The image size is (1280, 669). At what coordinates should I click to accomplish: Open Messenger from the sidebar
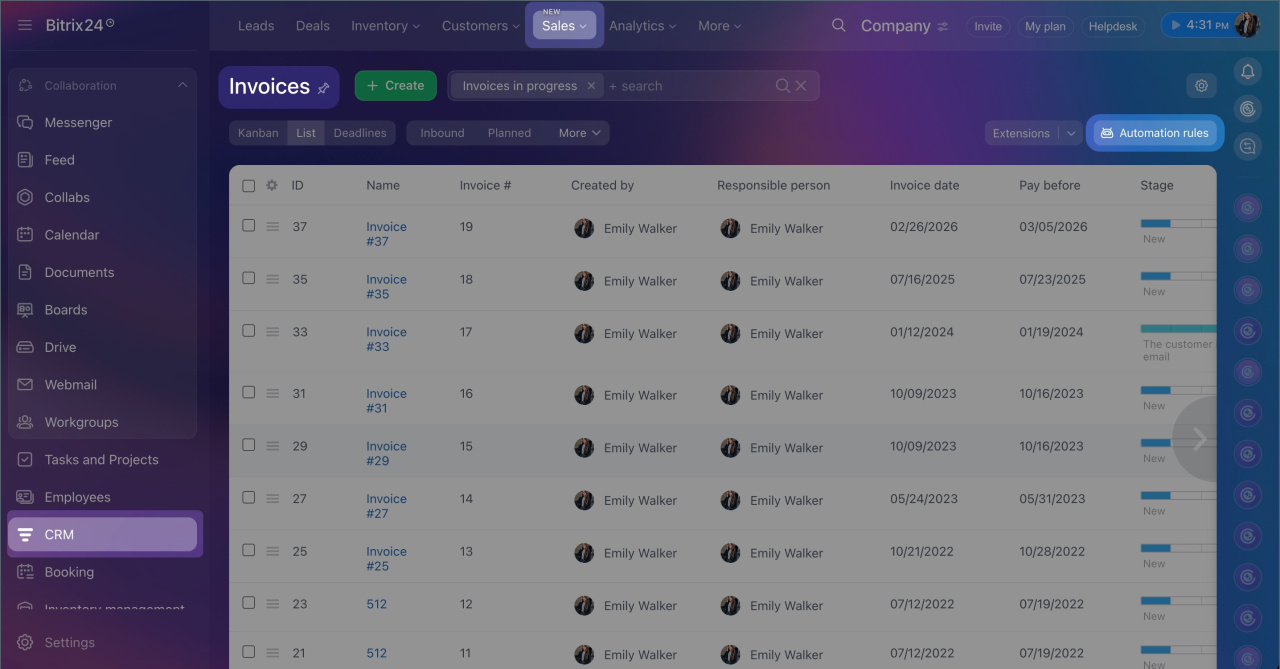point(78,123)
